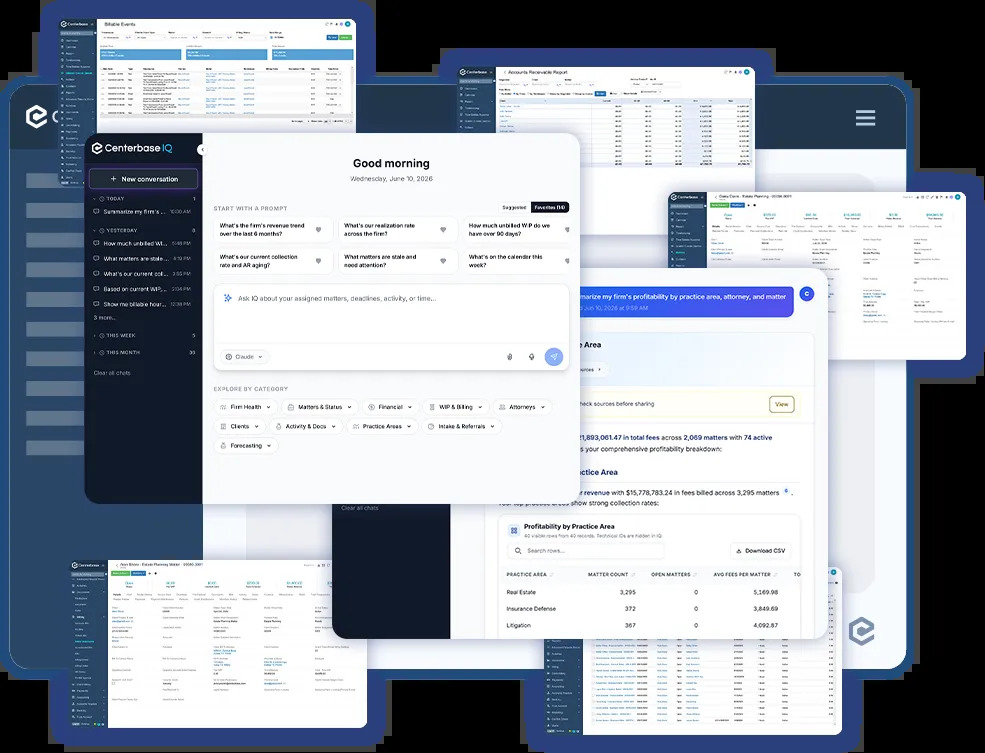The width and height of the screenshot is (985, 753).
Task: Switch to the Suggested prompts toggle
Action: point(514,207)
